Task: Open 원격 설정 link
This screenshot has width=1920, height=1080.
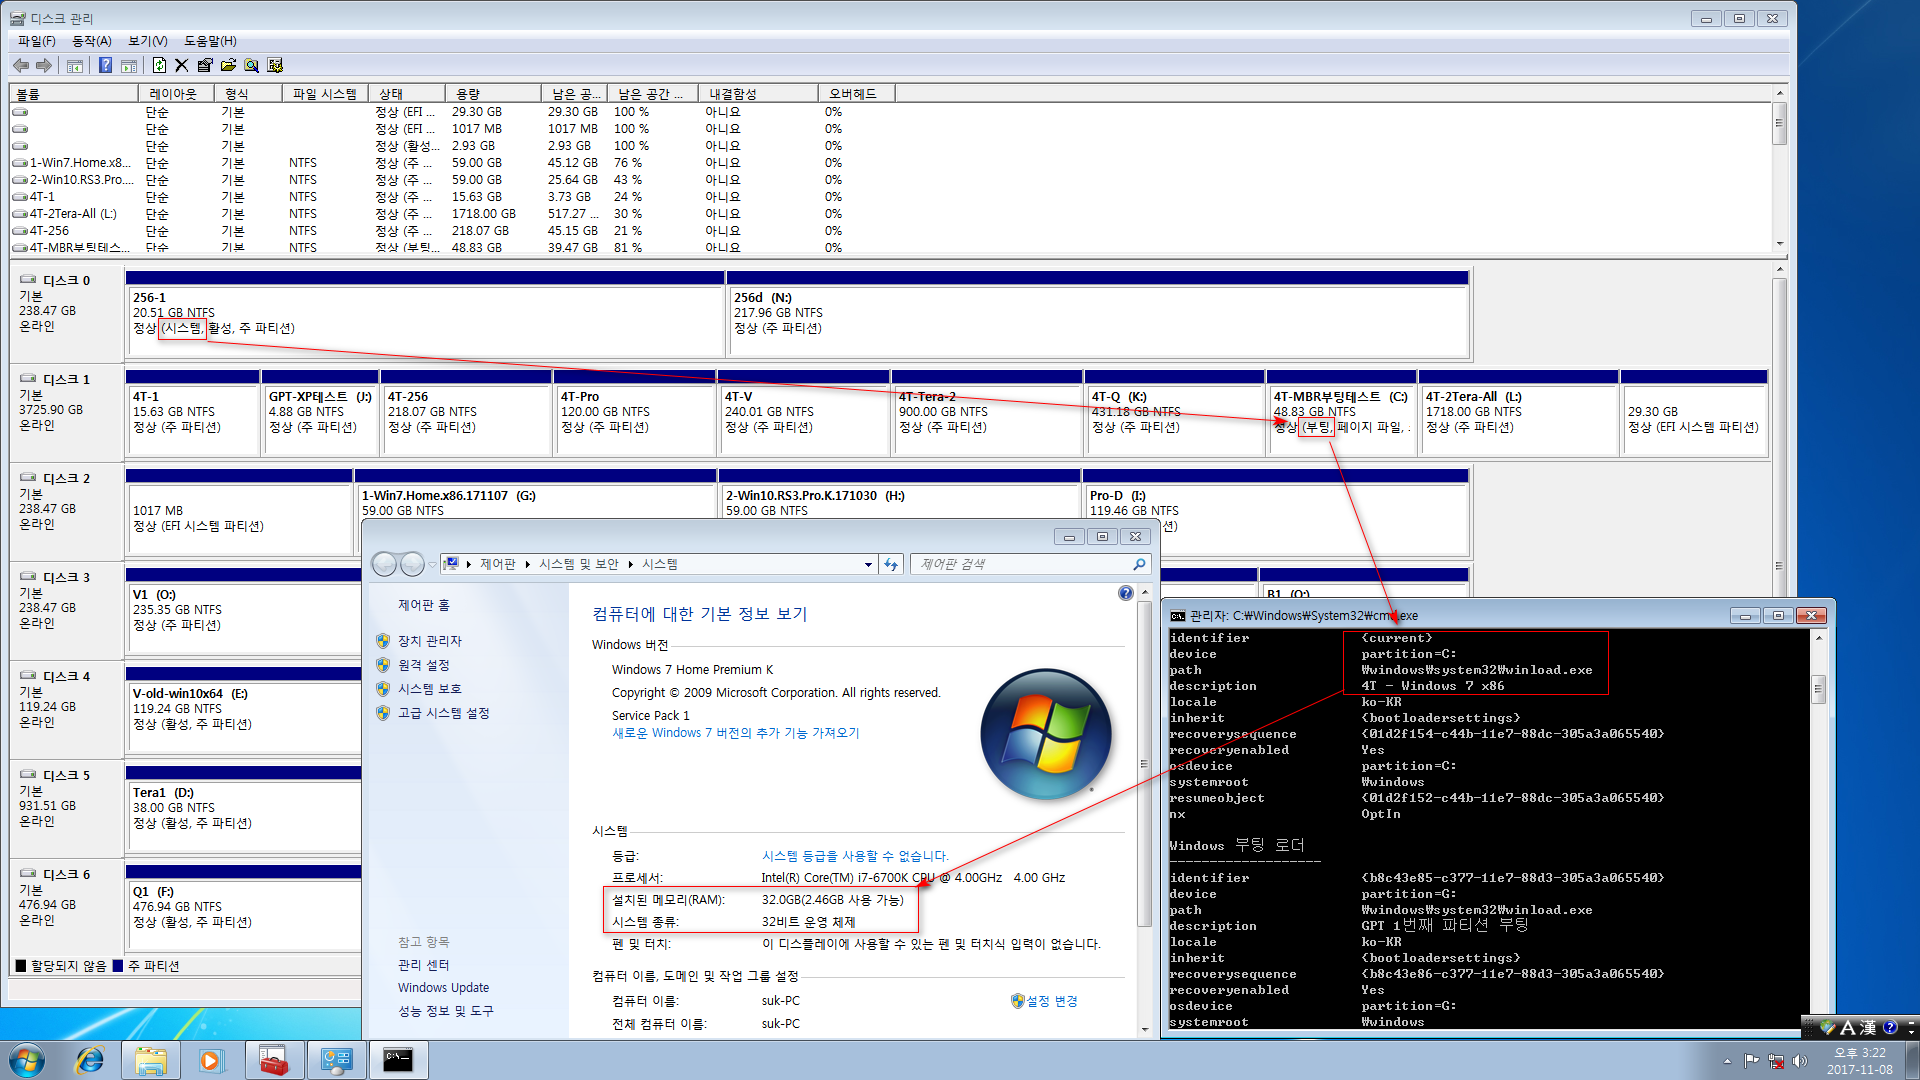Action: coord(424,665)
